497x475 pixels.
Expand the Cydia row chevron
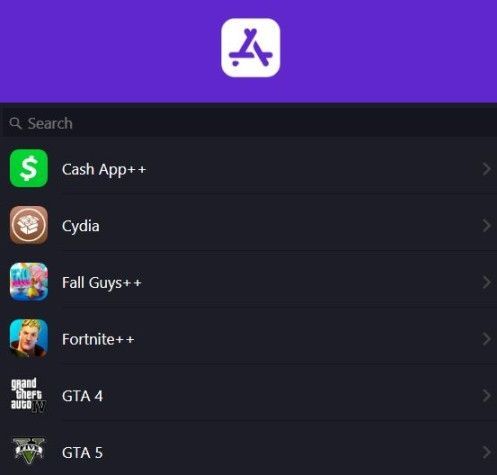[487, 226]
